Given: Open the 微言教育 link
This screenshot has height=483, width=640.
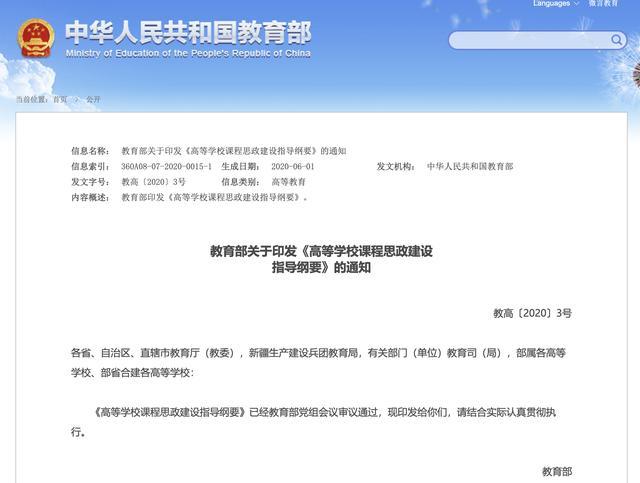Looking at the screenshot, I should coord(603,4).
